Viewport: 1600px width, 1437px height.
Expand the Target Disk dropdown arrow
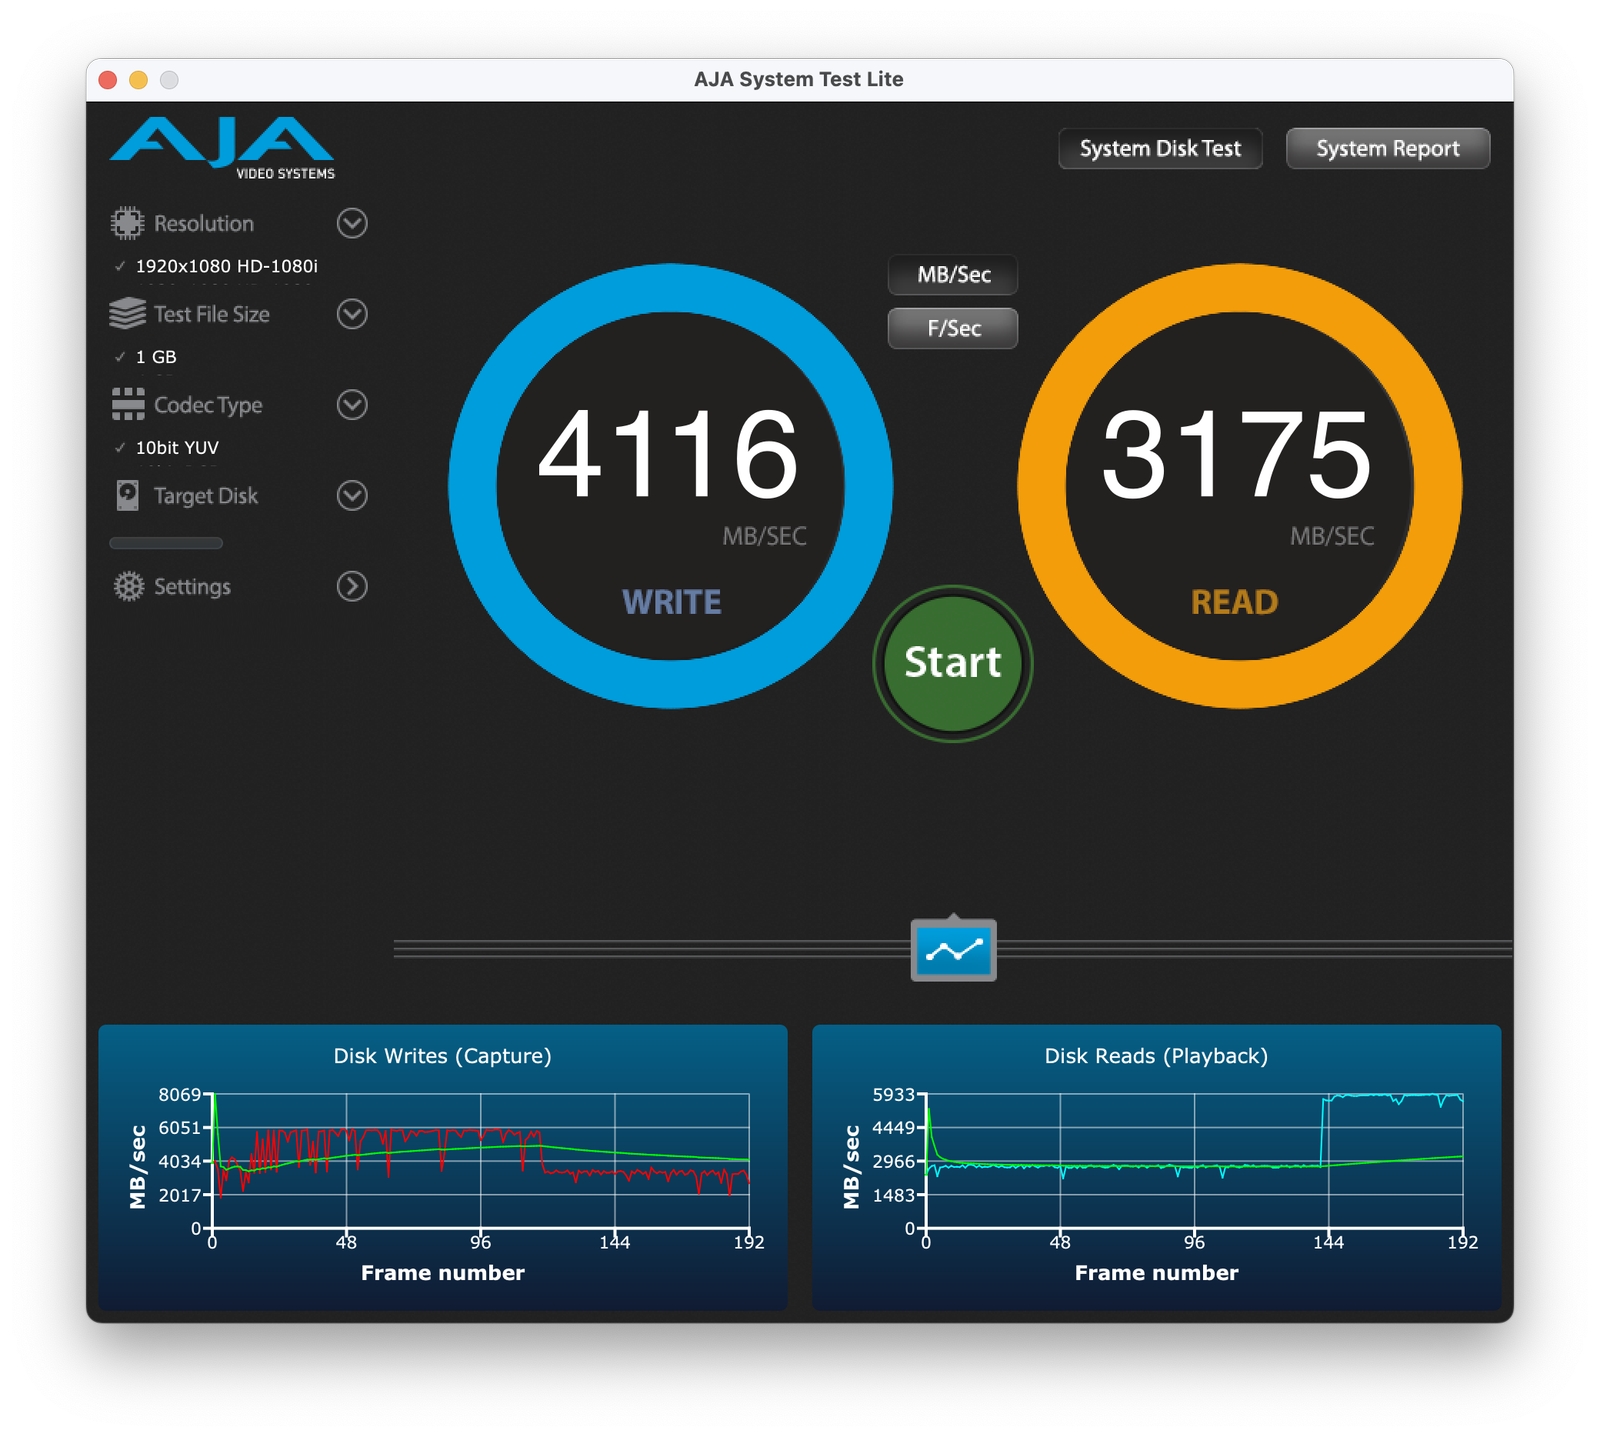click(352, 495)
